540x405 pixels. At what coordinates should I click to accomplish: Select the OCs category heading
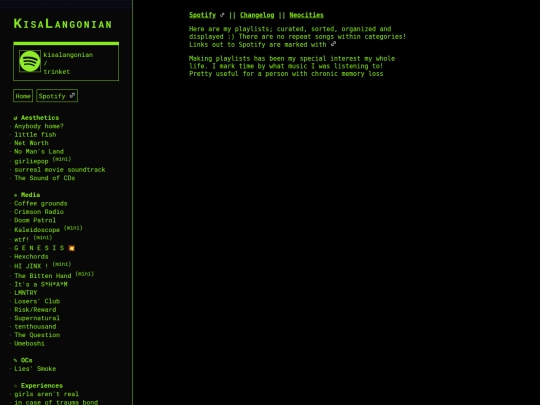[x=27, y=360]
